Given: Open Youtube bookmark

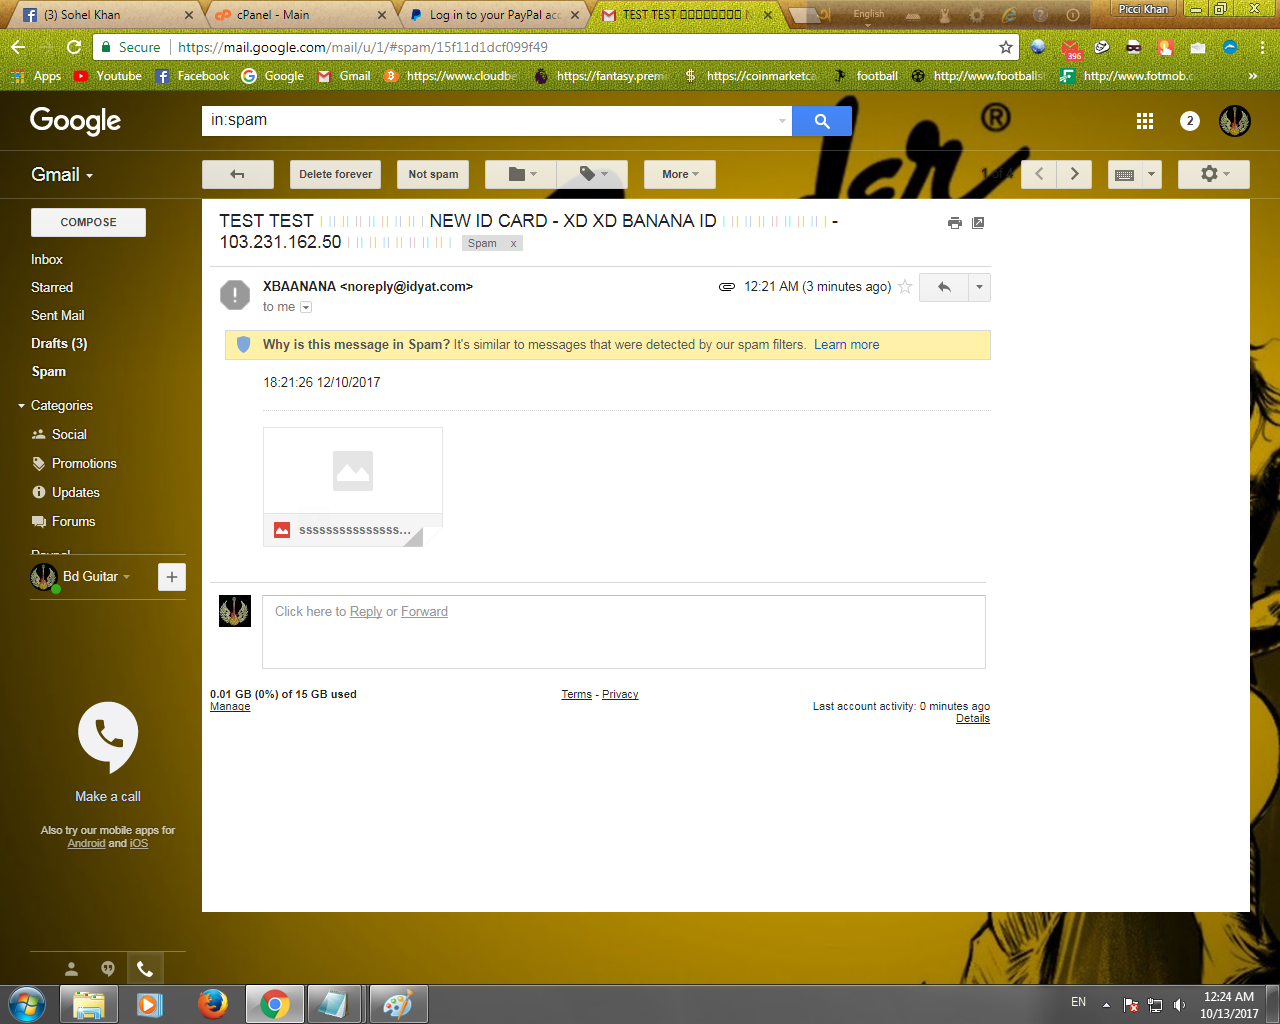Looking at the screenshot, I should pyautogui.click(x=108, y=76).
